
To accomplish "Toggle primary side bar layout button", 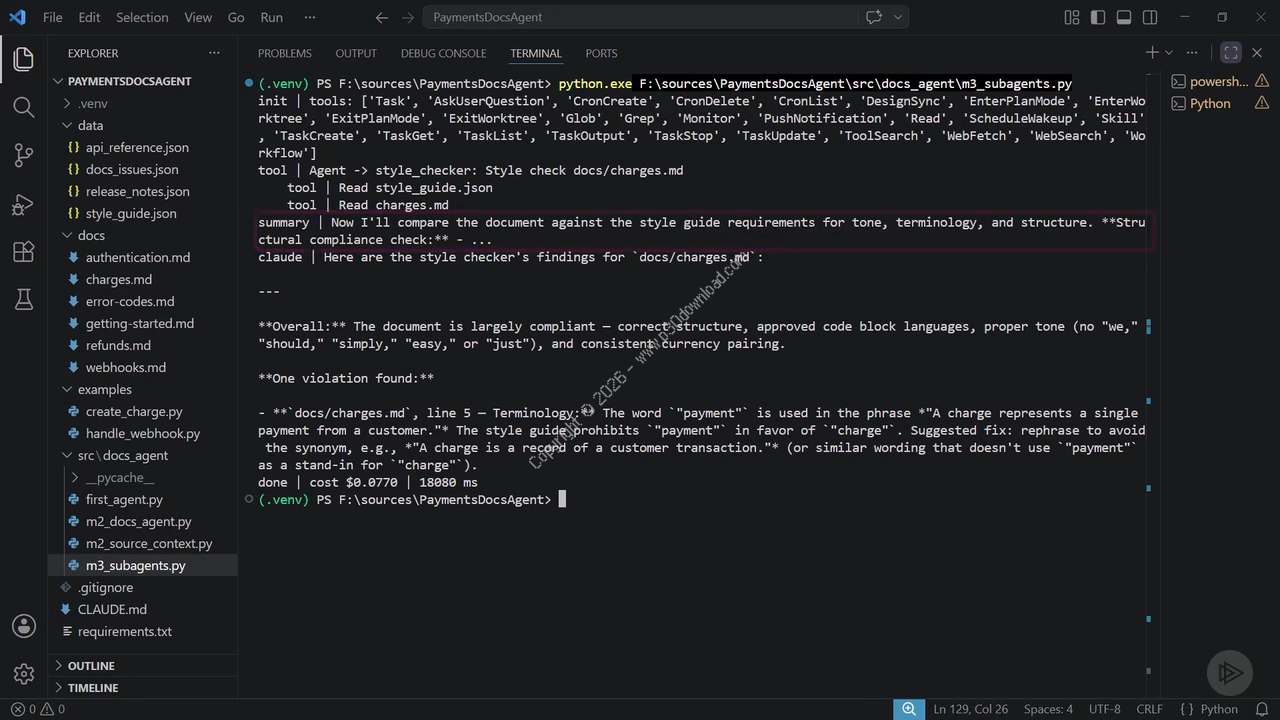I will pos(1098,17).
